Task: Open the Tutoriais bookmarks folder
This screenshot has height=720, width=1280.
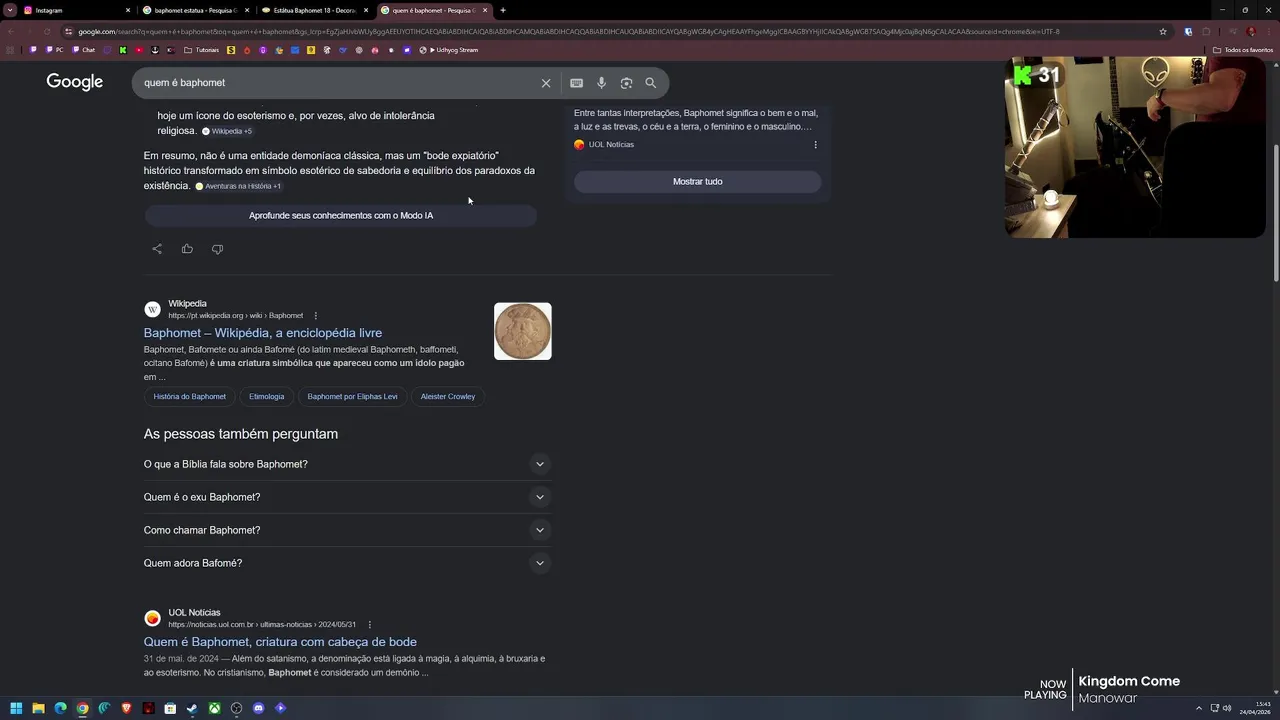Action: (x=202, y=50)
